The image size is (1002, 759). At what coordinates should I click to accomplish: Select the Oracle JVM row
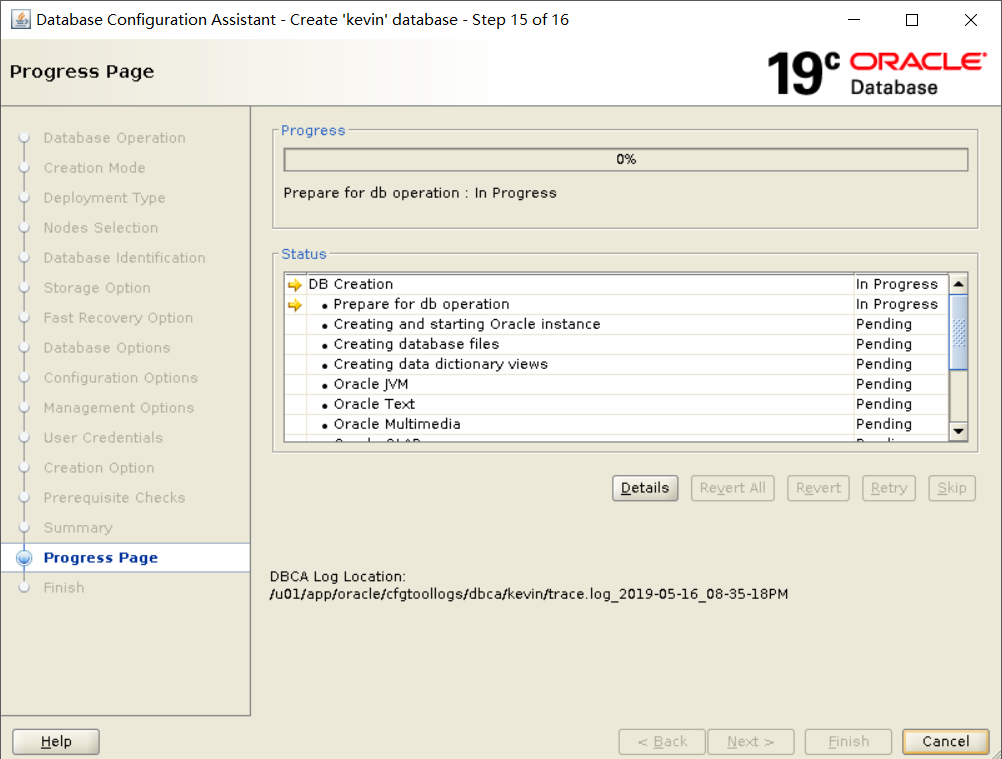coord(617,384)
